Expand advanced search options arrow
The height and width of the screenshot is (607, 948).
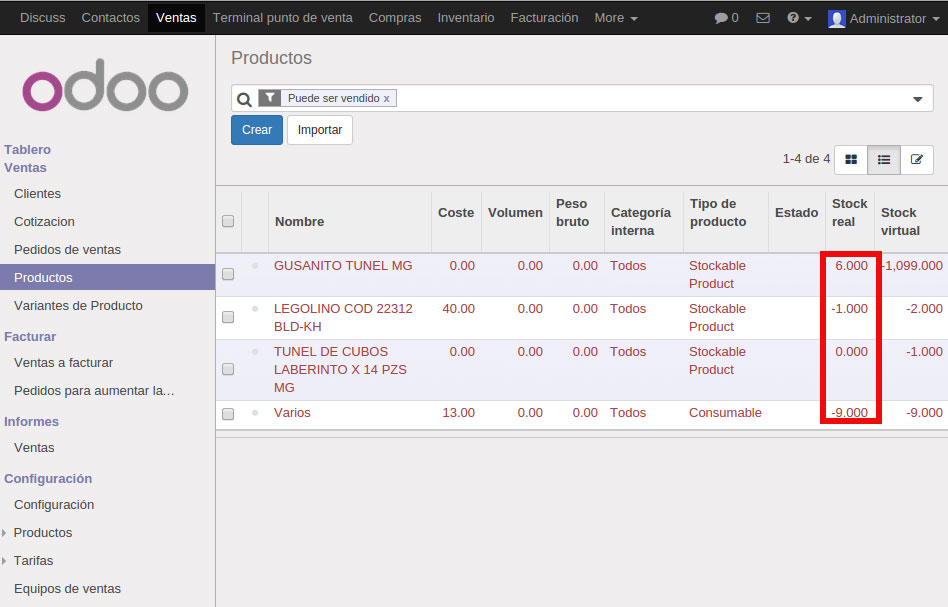click(918, 99)
